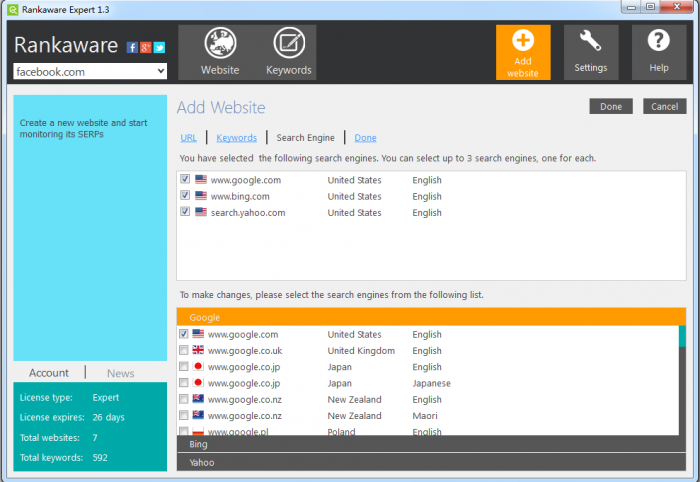700x482 pixels.
Task: Click www.google.co.uk engine name
Action: point(245,350)
